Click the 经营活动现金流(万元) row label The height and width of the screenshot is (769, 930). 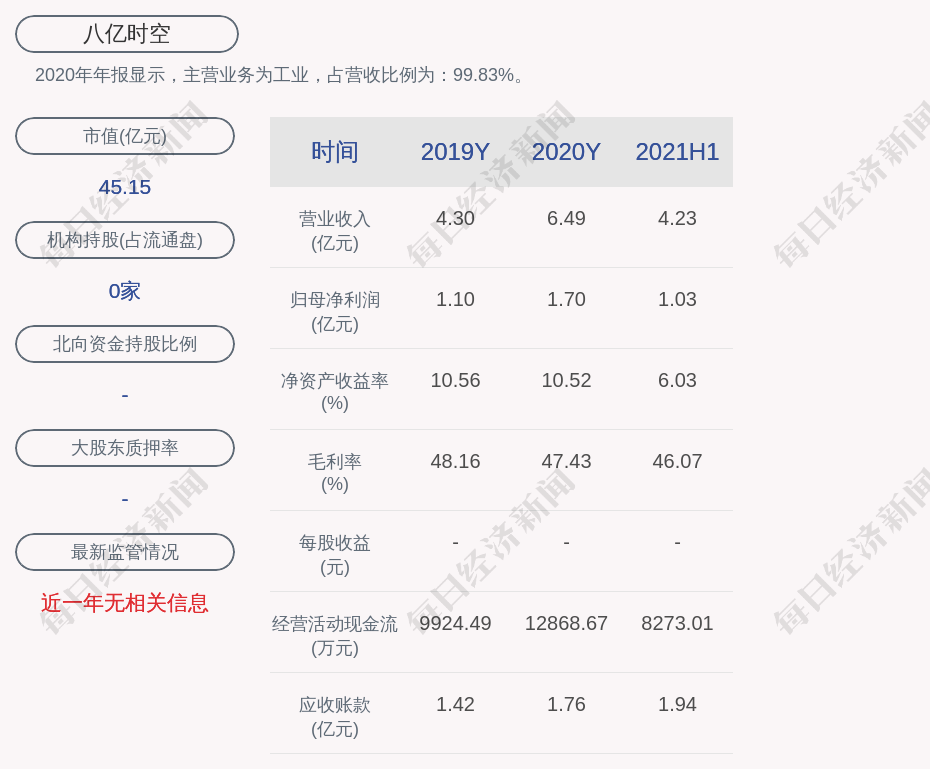point(334,635)
